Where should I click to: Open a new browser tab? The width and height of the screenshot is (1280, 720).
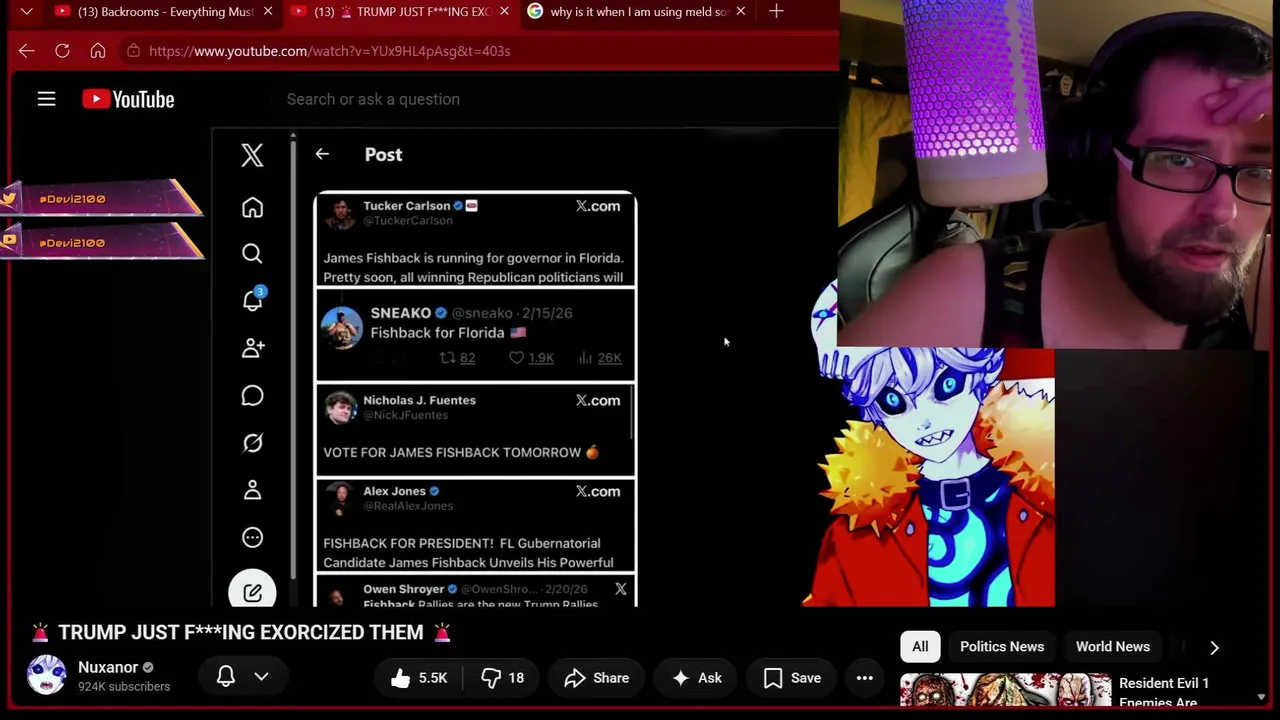coord(776,11)
